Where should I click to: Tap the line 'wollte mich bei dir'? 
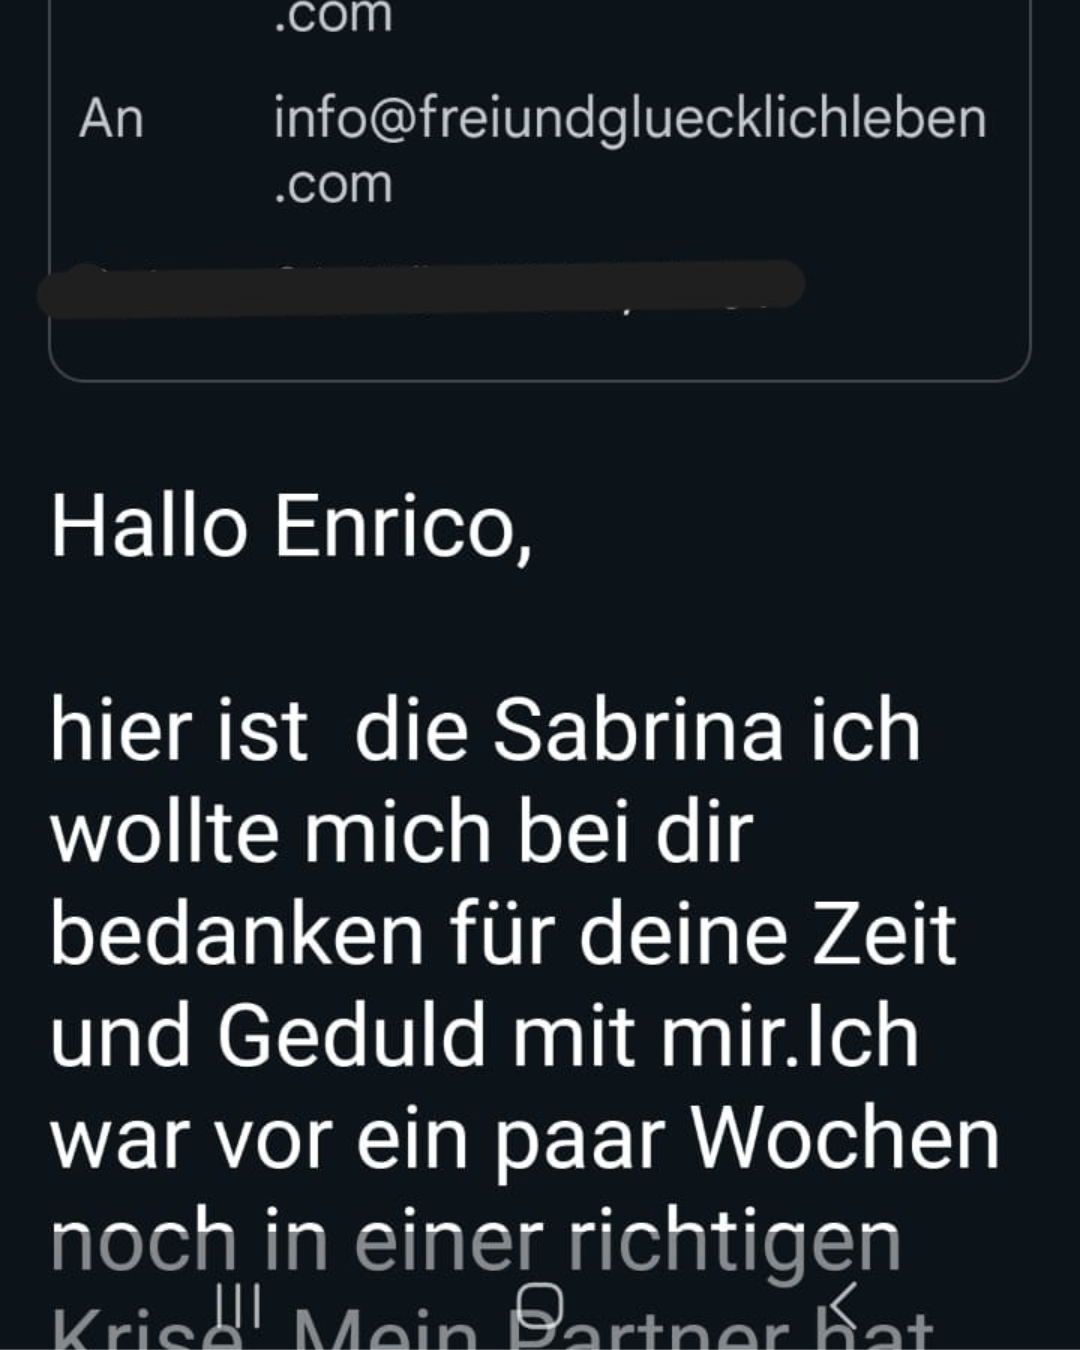pos(401,832)
